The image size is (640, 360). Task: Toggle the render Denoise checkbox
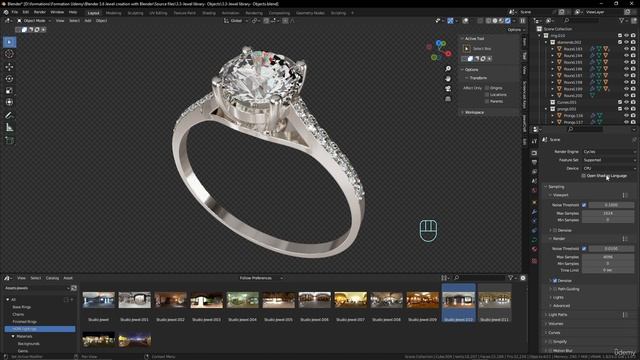[555, 281]
